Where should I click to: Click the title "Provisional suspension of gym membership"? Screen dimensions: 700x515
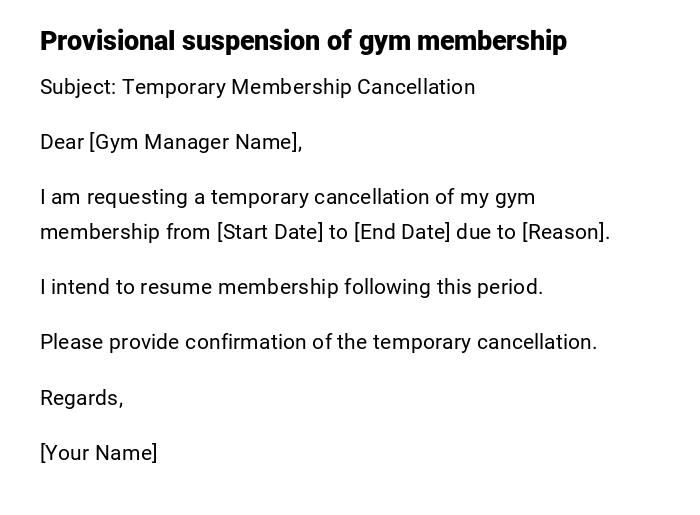pyautogui.click(x=303, y=41)
